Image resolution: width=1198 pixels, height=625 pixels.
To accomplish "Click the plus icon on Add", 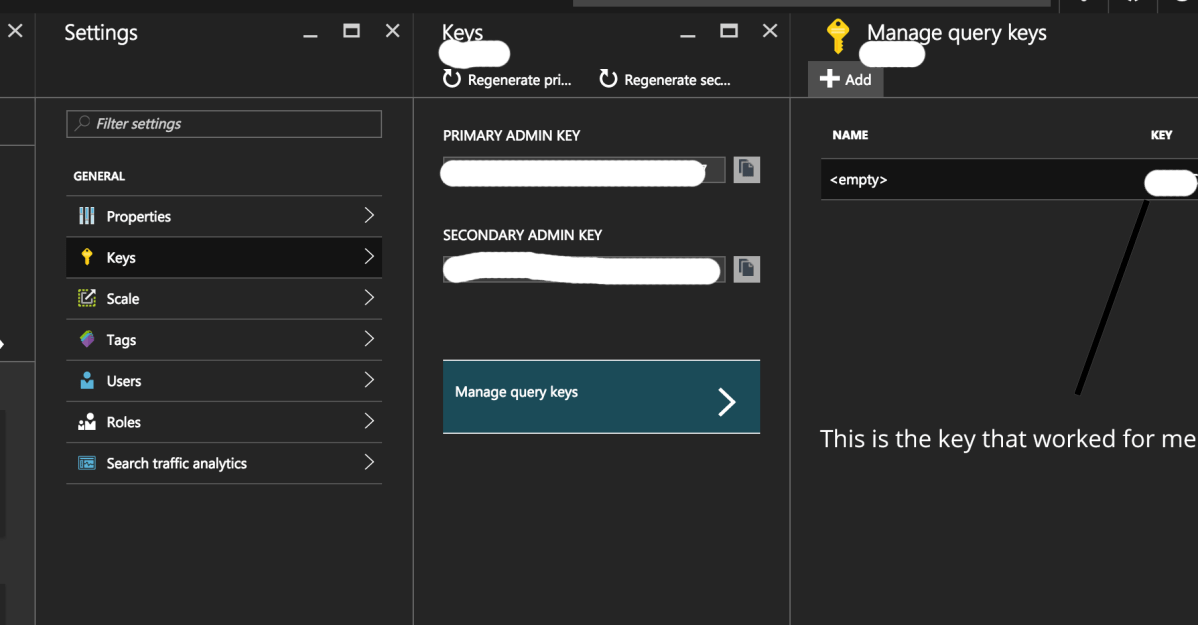I will 829,79.
